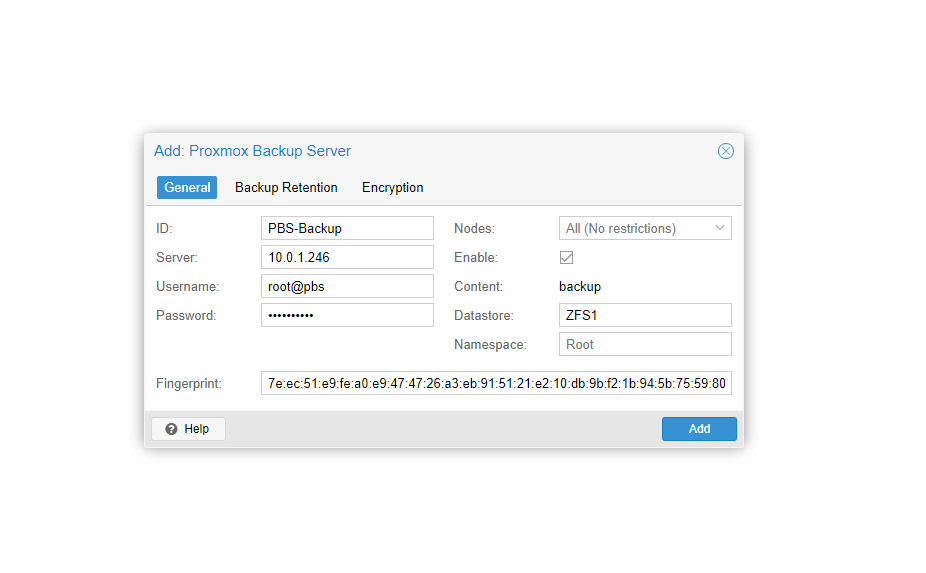Click the Content value 'backup'
The image size is (926, 573).
click(x=580, y=287)
